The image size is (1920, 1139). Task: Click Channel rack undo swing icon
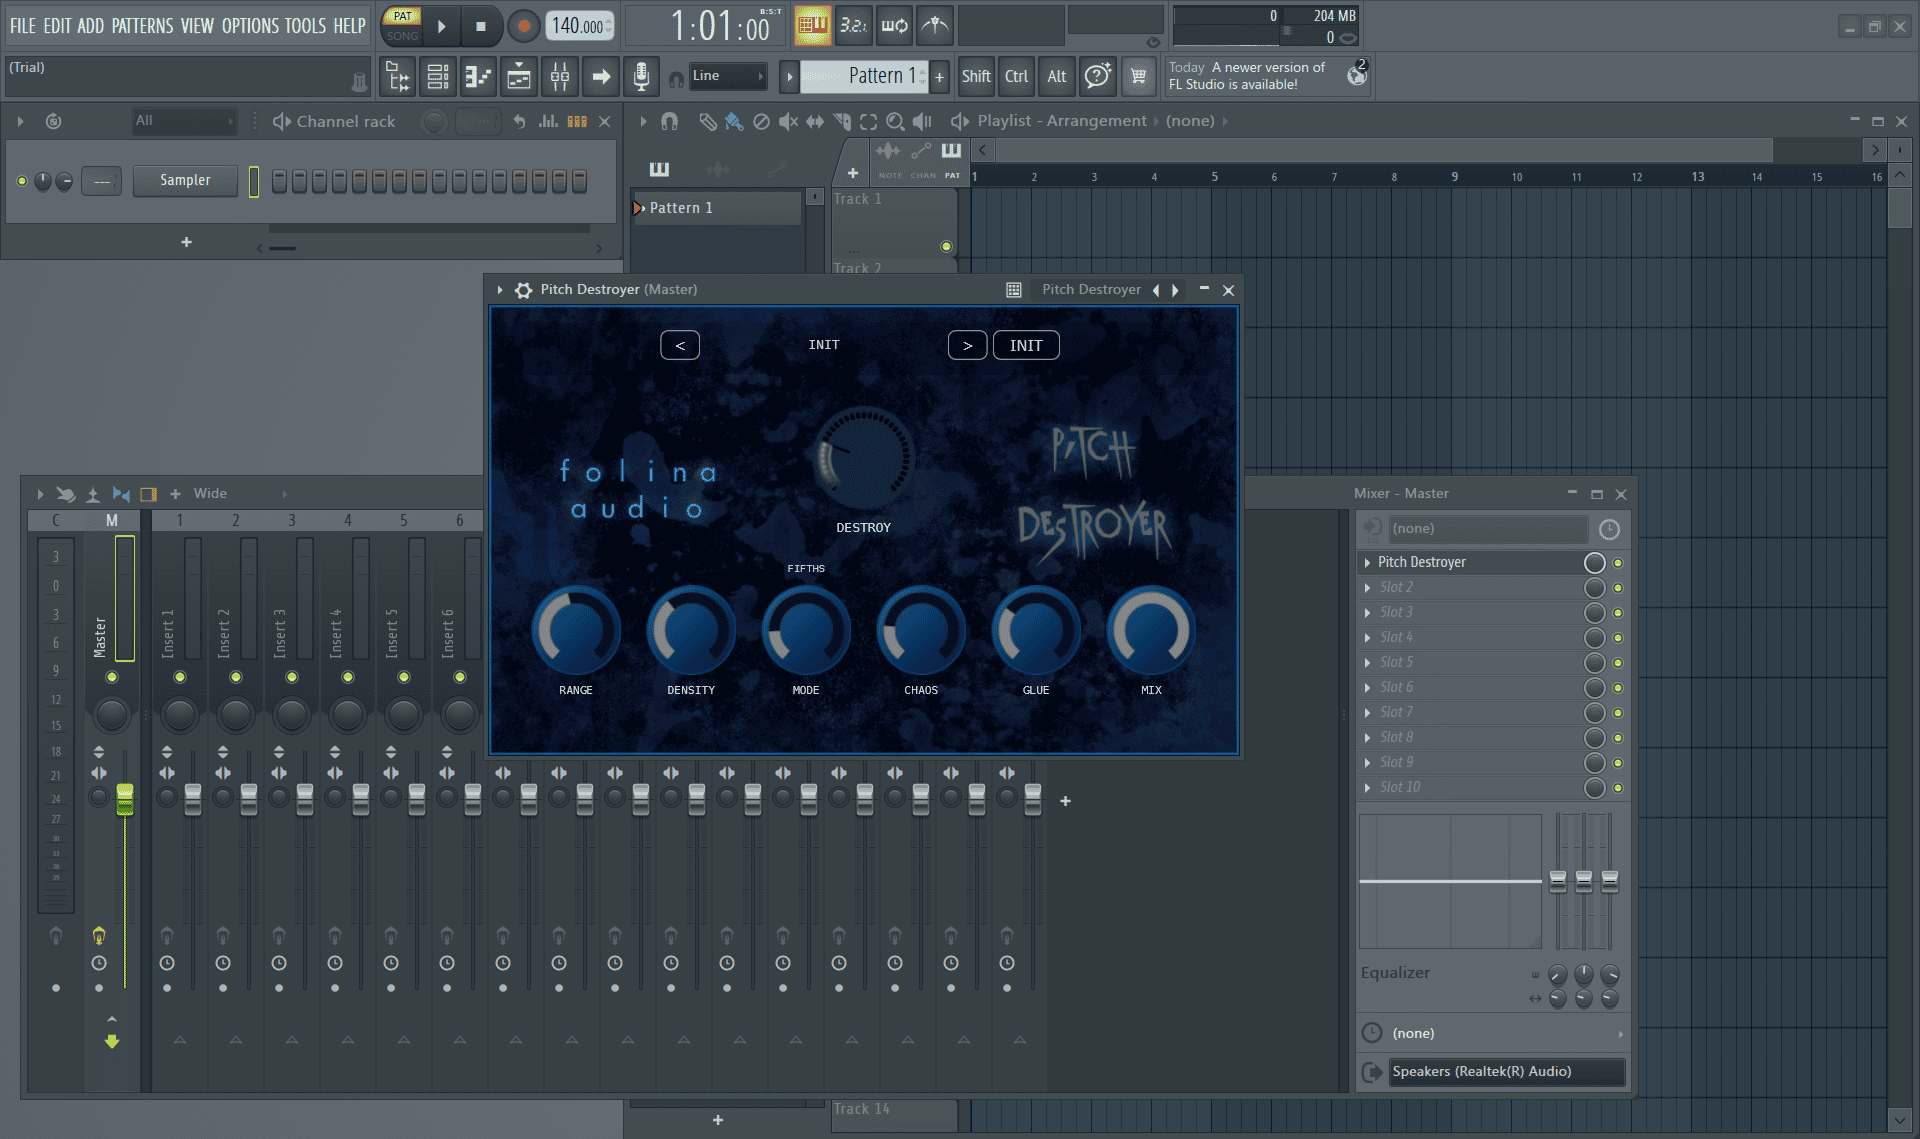(x=519, y=121)
